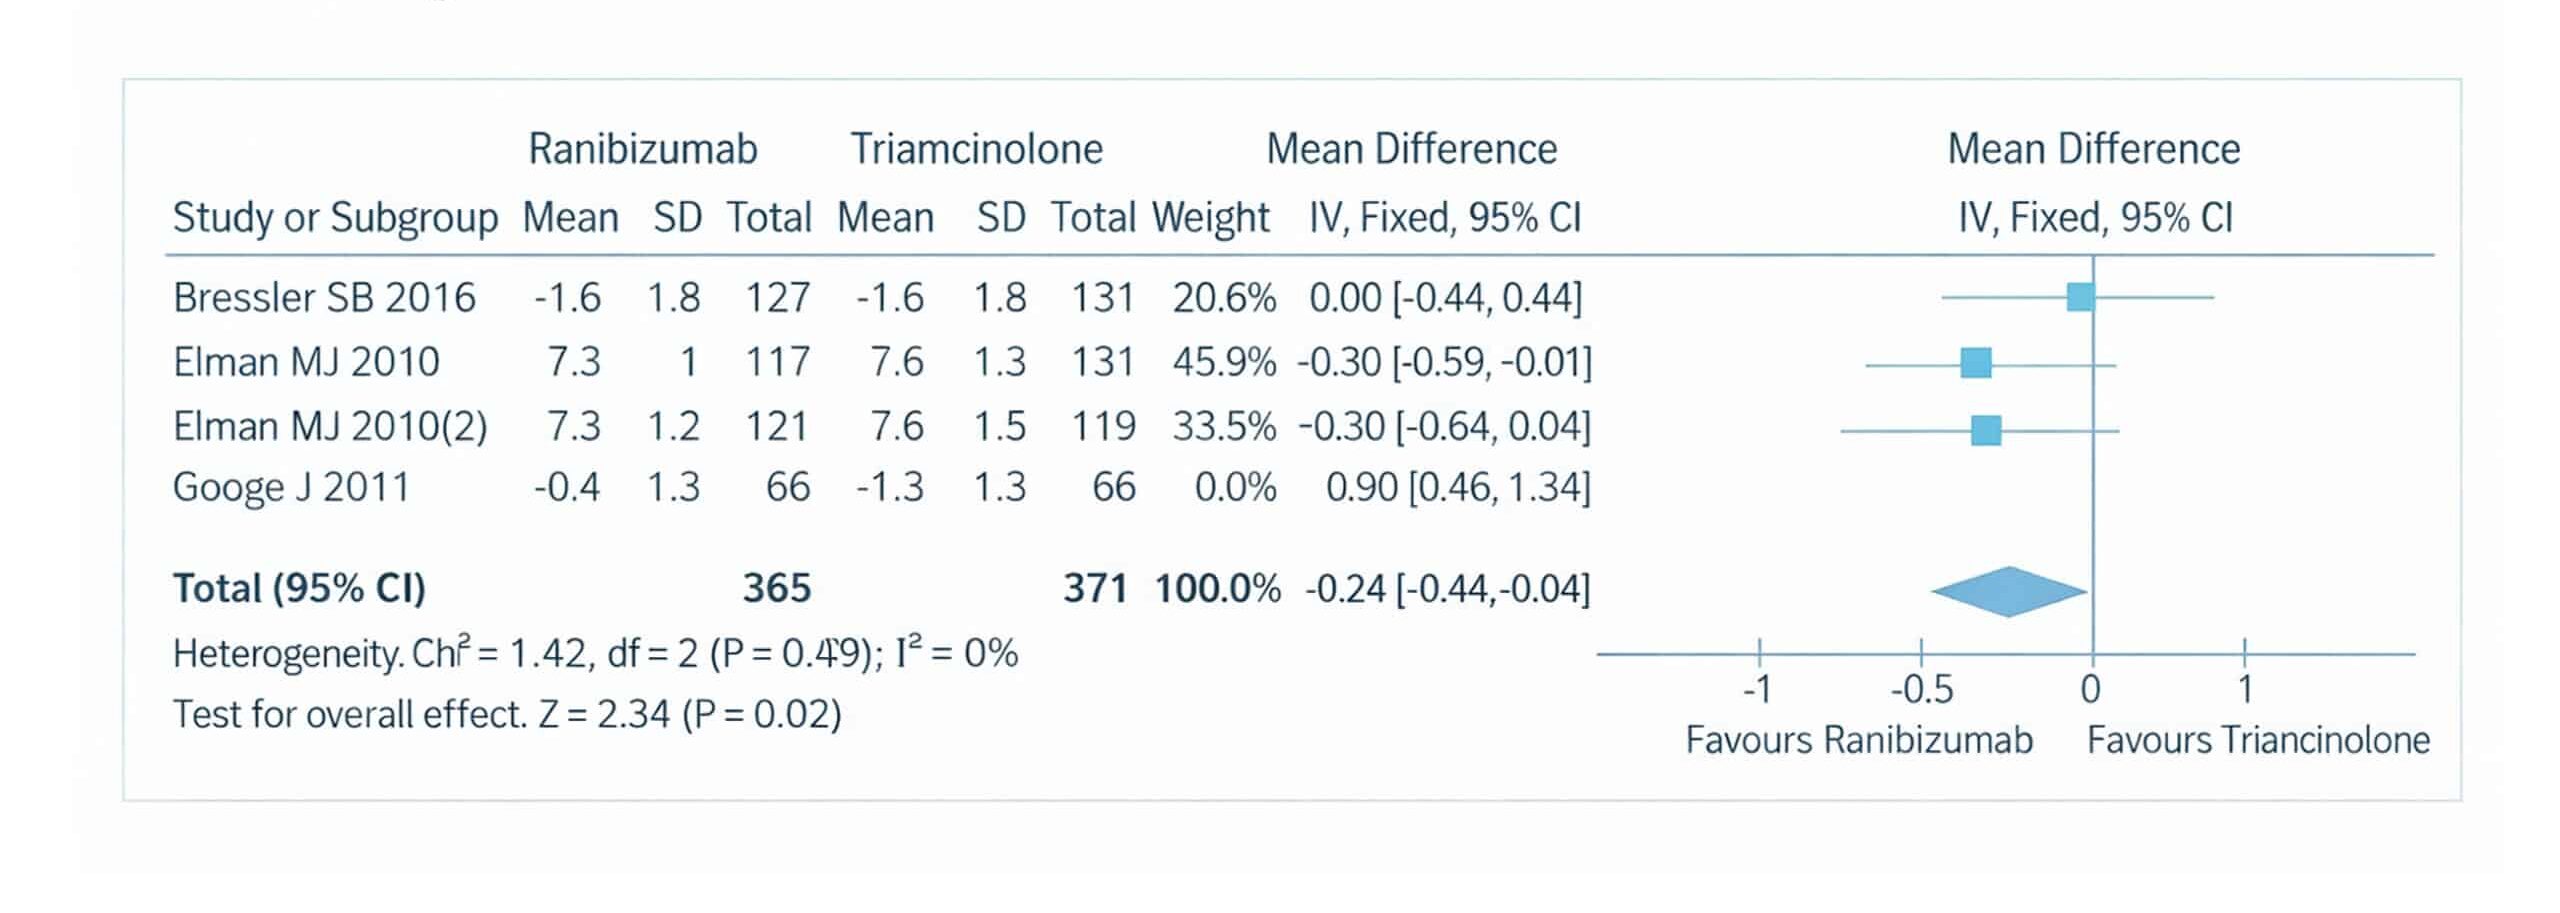Click the Heterogeneity statistics line

[595, 654]
